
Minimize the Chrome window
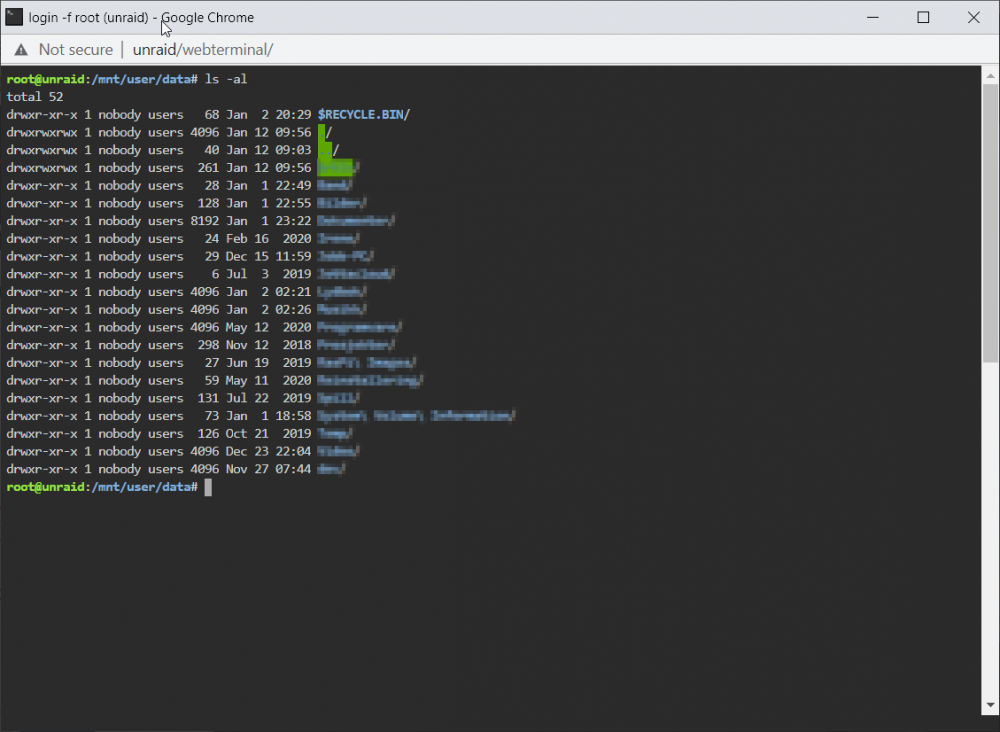(872, 17)
